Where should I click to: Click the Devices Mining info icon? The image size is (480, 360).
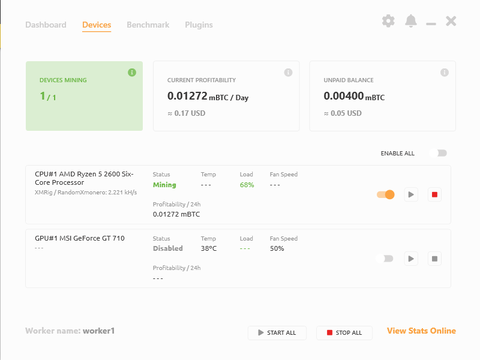(132, 72)
